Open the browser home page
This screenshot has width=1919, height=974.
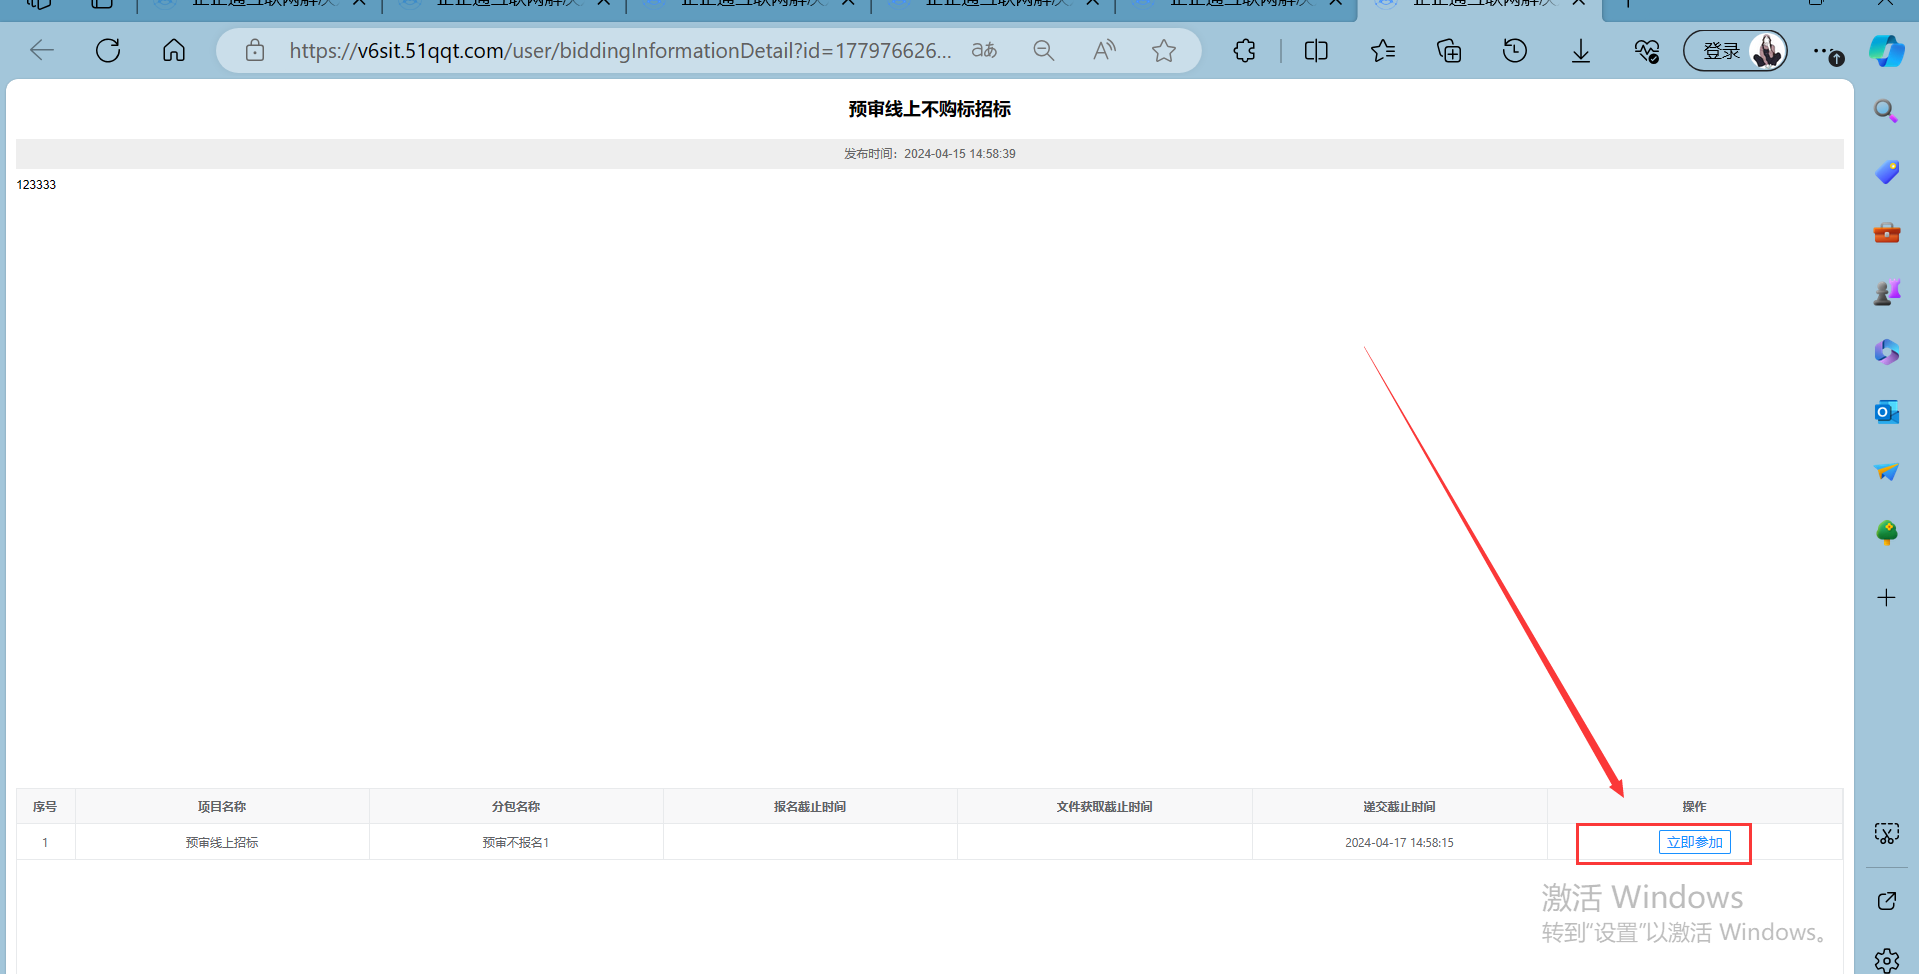click(x=174, y=50)
